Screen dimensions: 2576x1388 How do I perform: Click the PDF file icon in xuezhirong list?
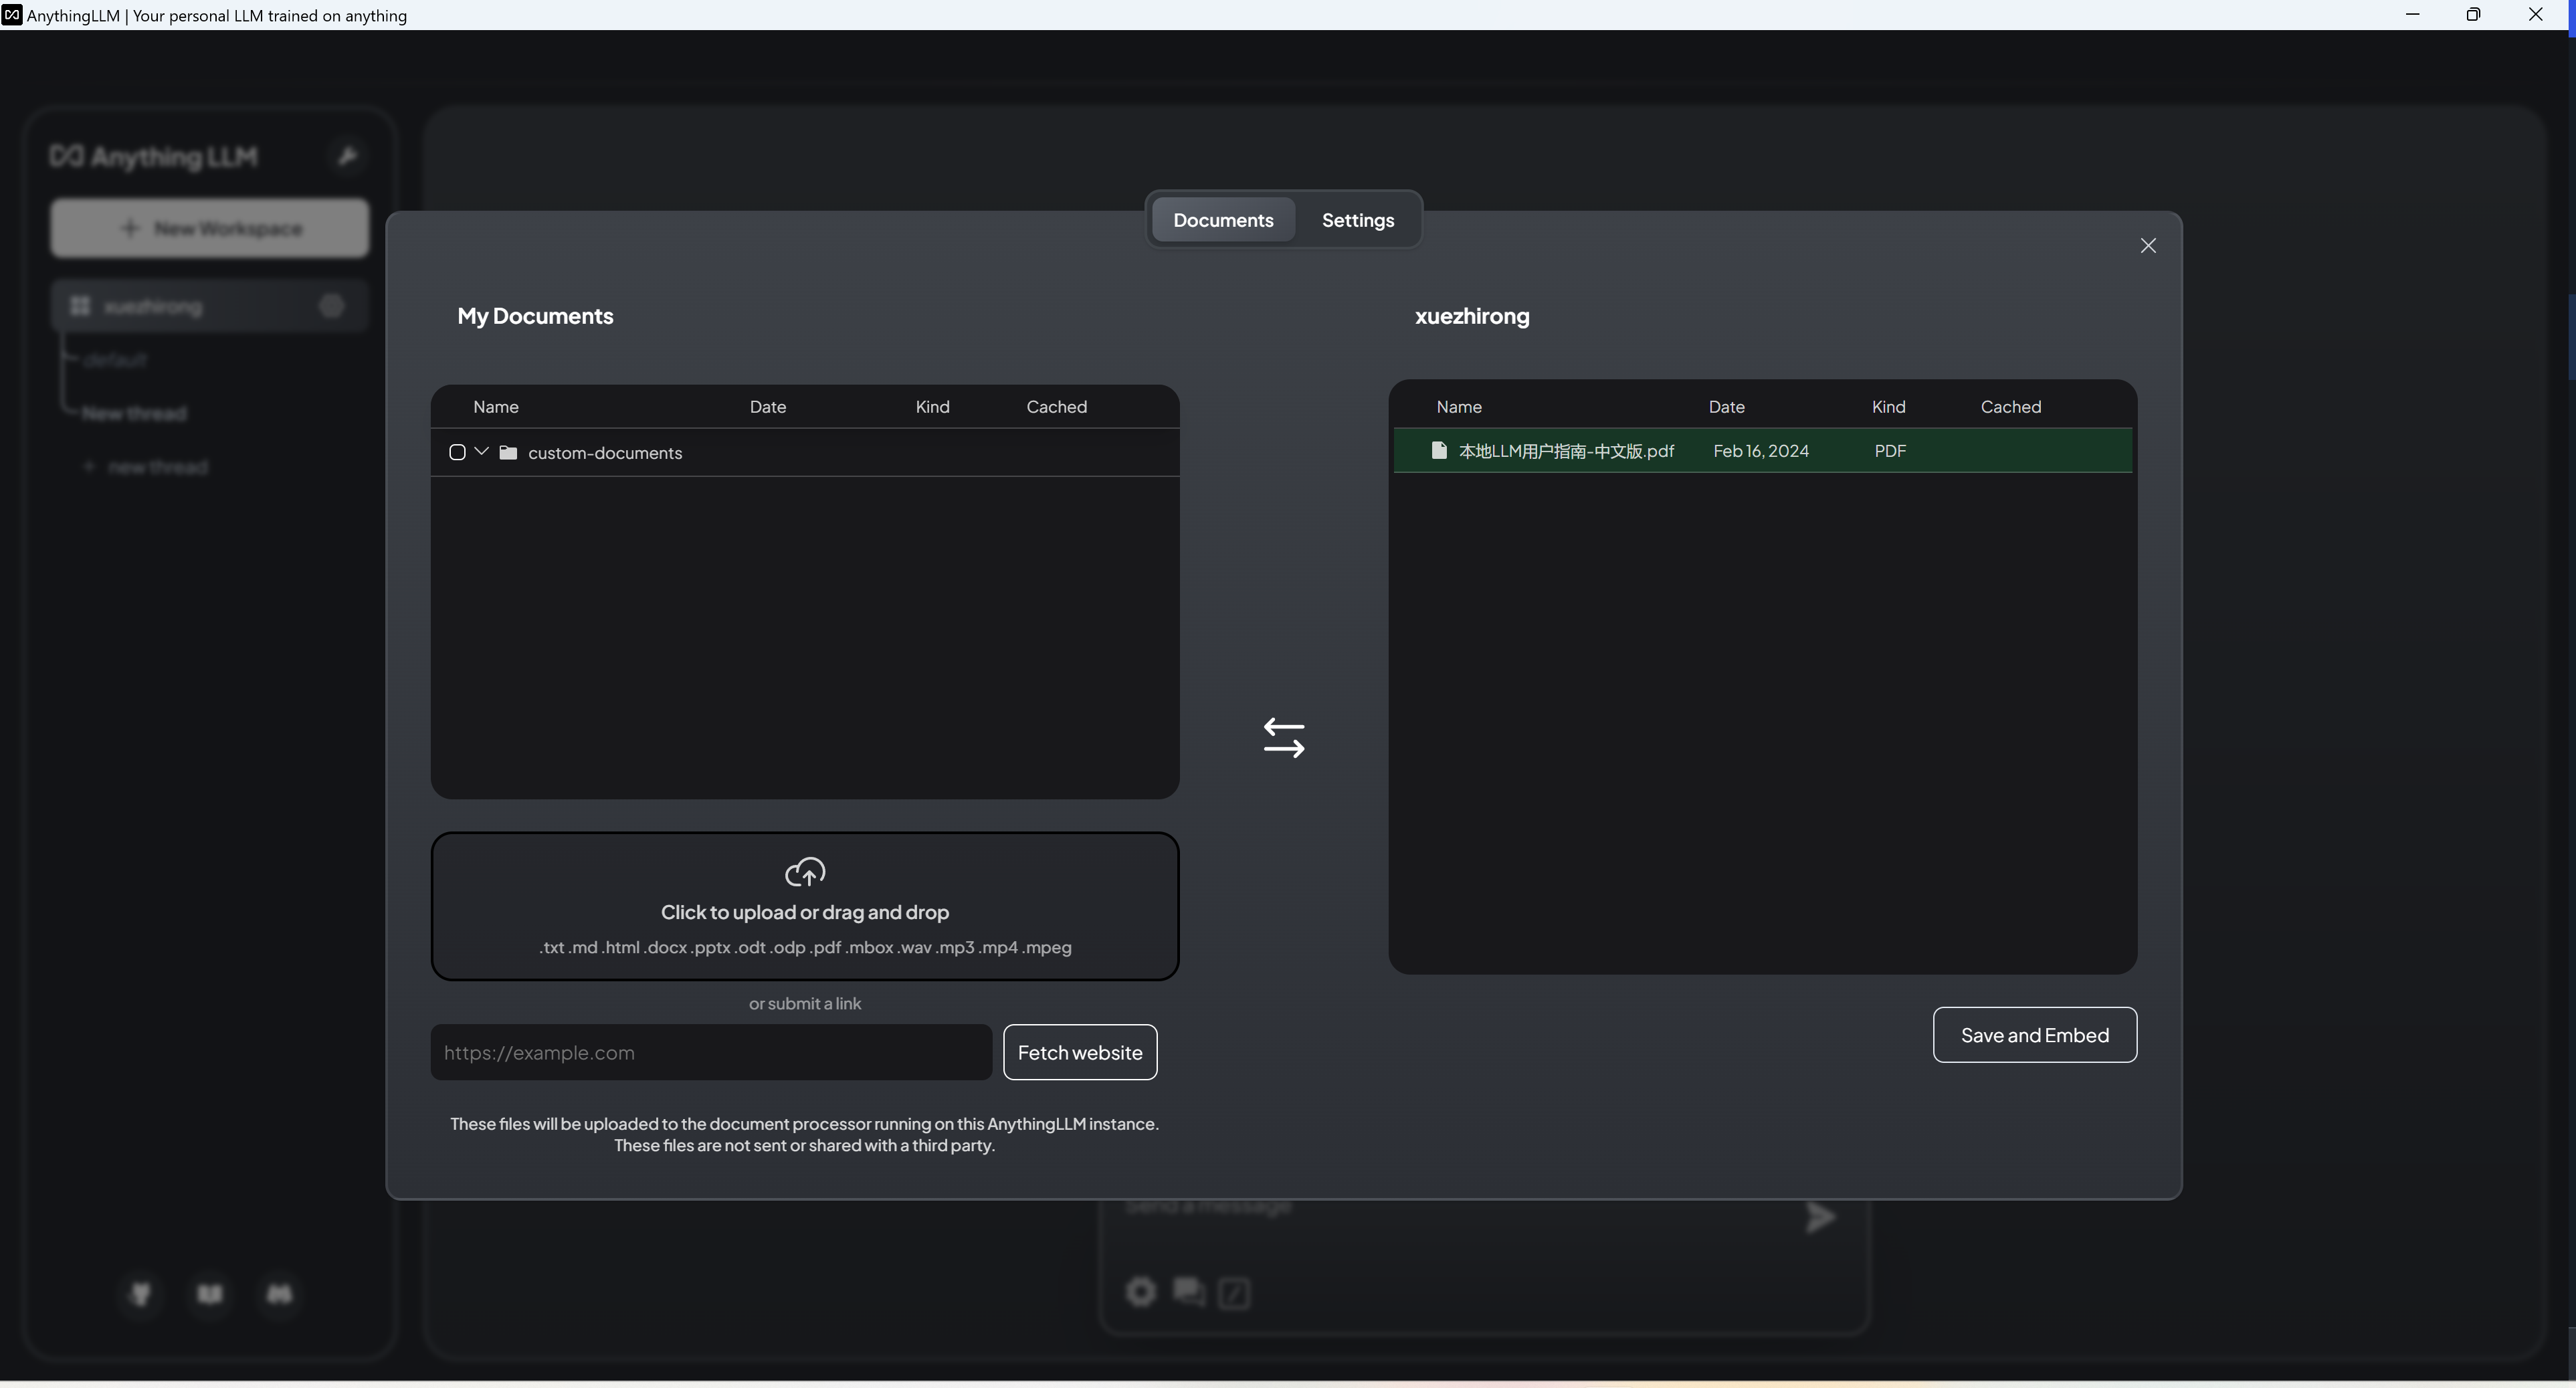point(1439,451)
